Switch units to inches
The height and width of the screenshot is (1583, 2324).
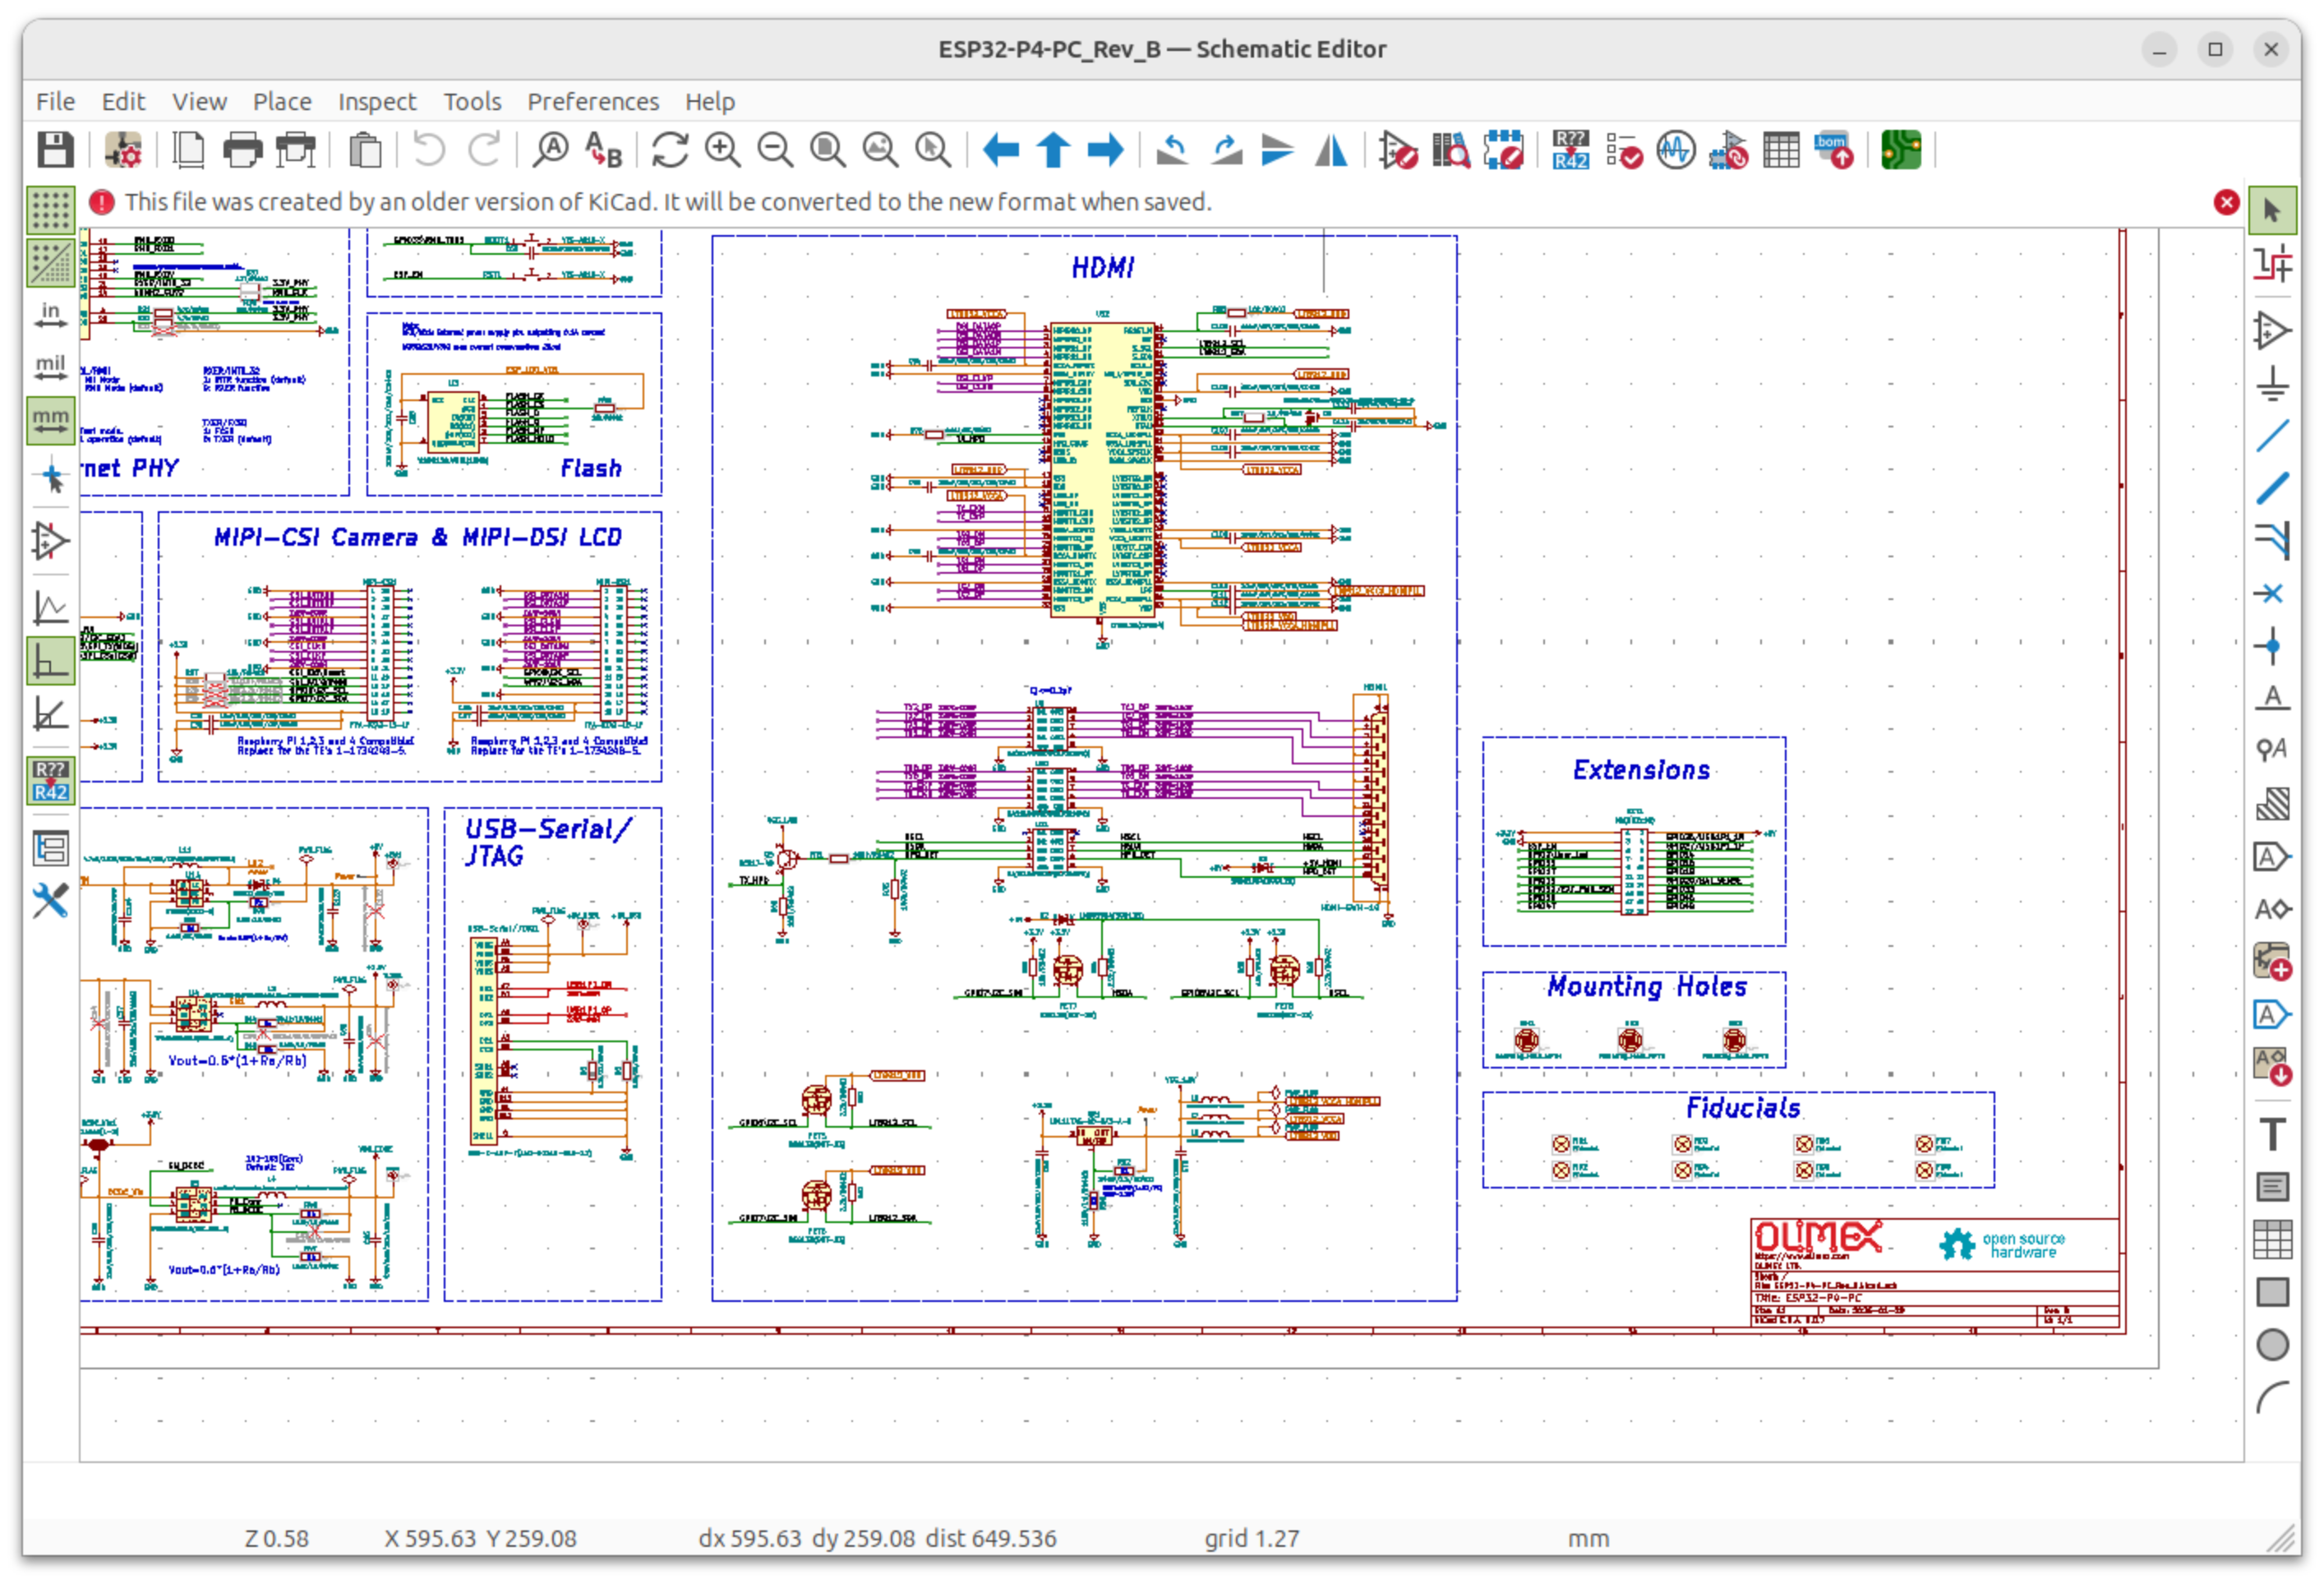pyautogui.click(x=50, y=315)
